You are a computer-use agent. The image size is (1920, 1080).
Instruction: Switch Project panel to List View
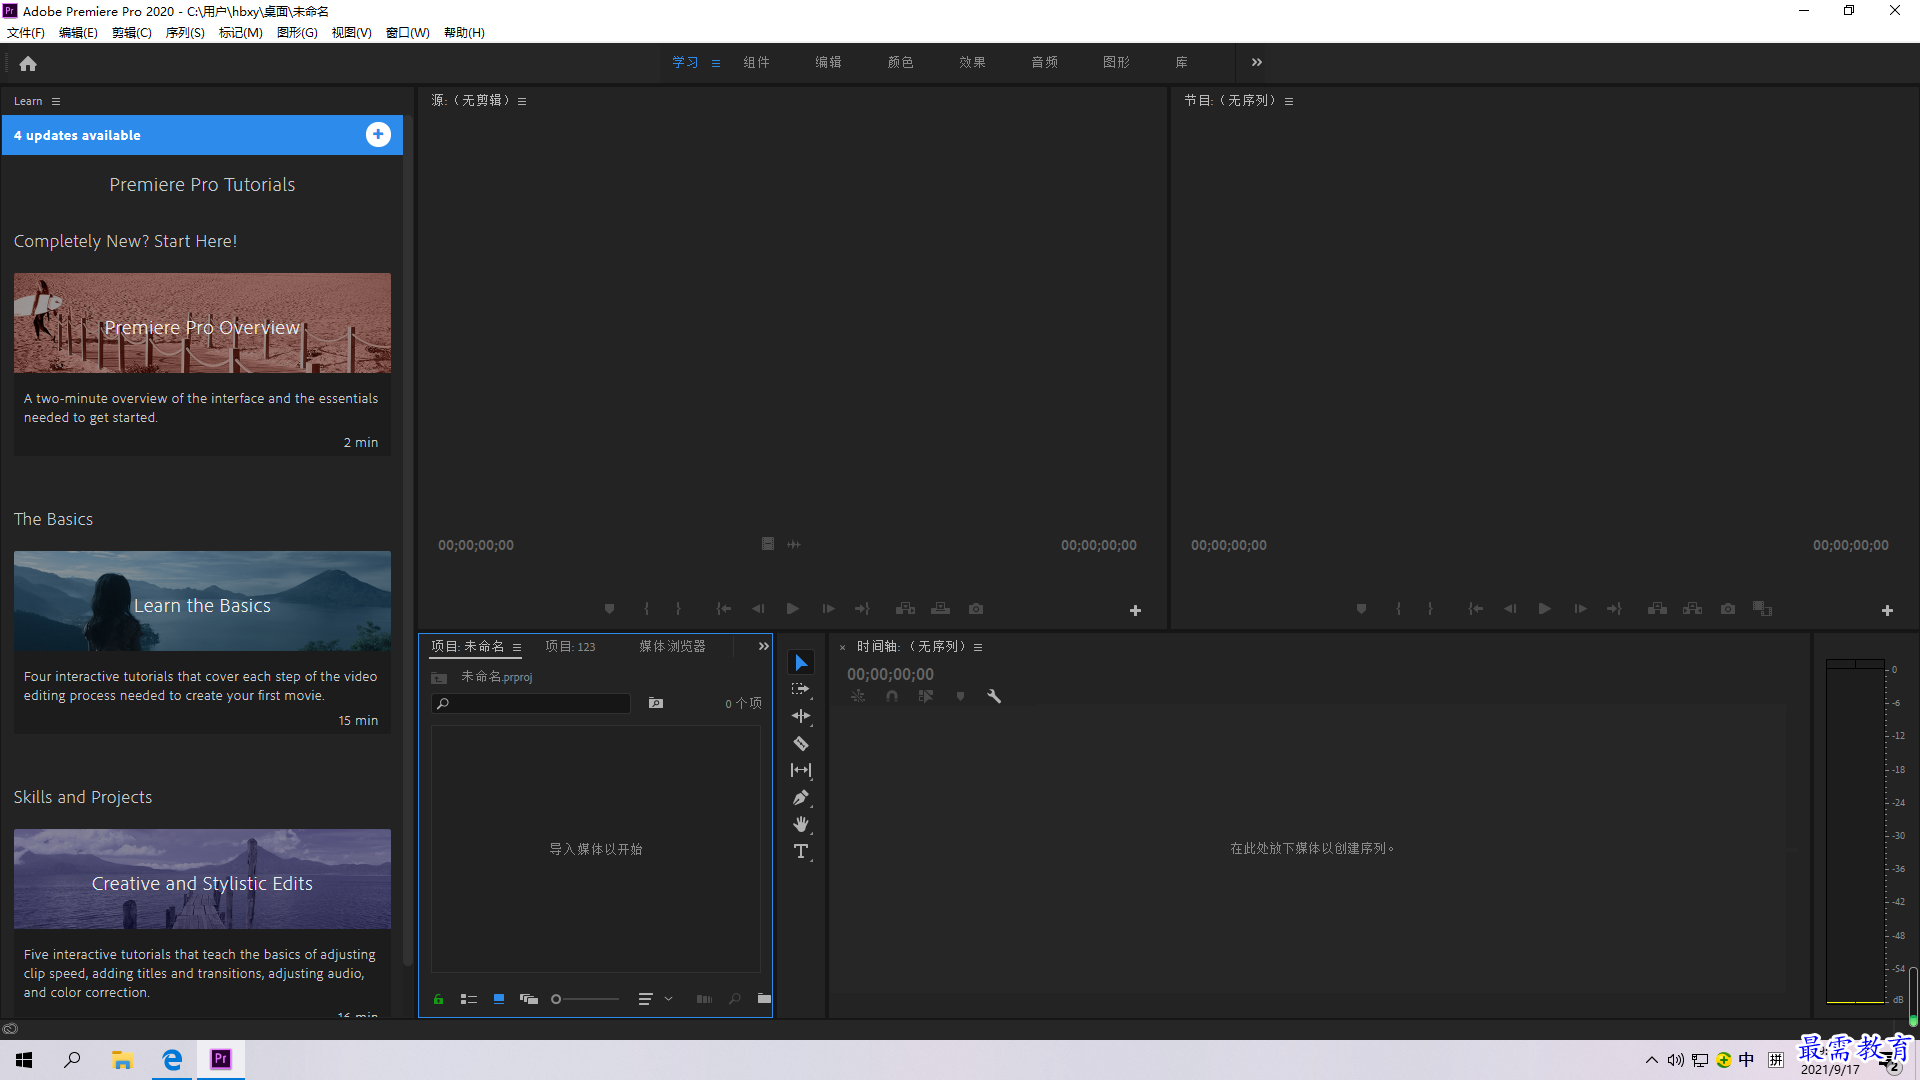468,999
